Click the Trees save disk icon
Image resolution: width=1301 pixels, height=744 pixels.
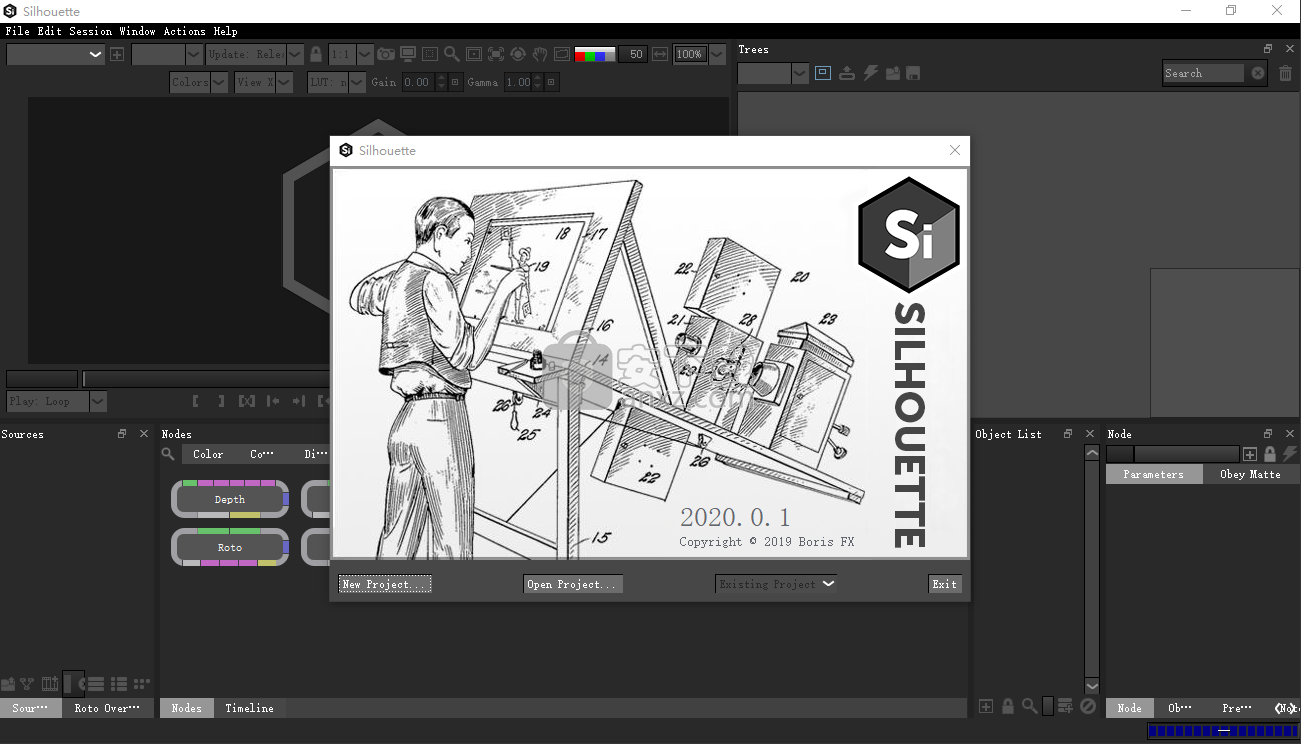coord(913,73)
